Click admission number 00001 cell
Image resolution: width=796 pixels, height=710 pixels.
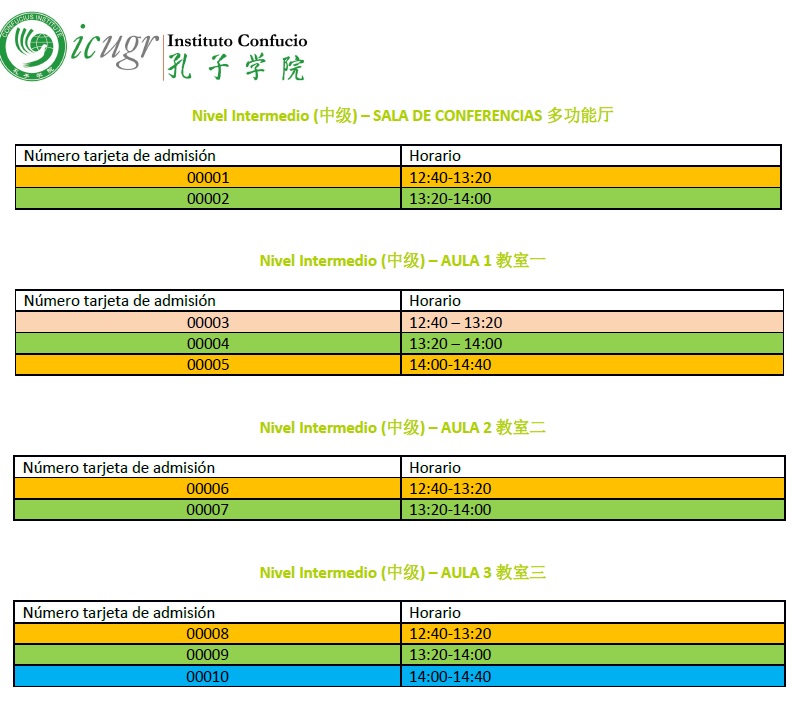[x=208, y=178]
